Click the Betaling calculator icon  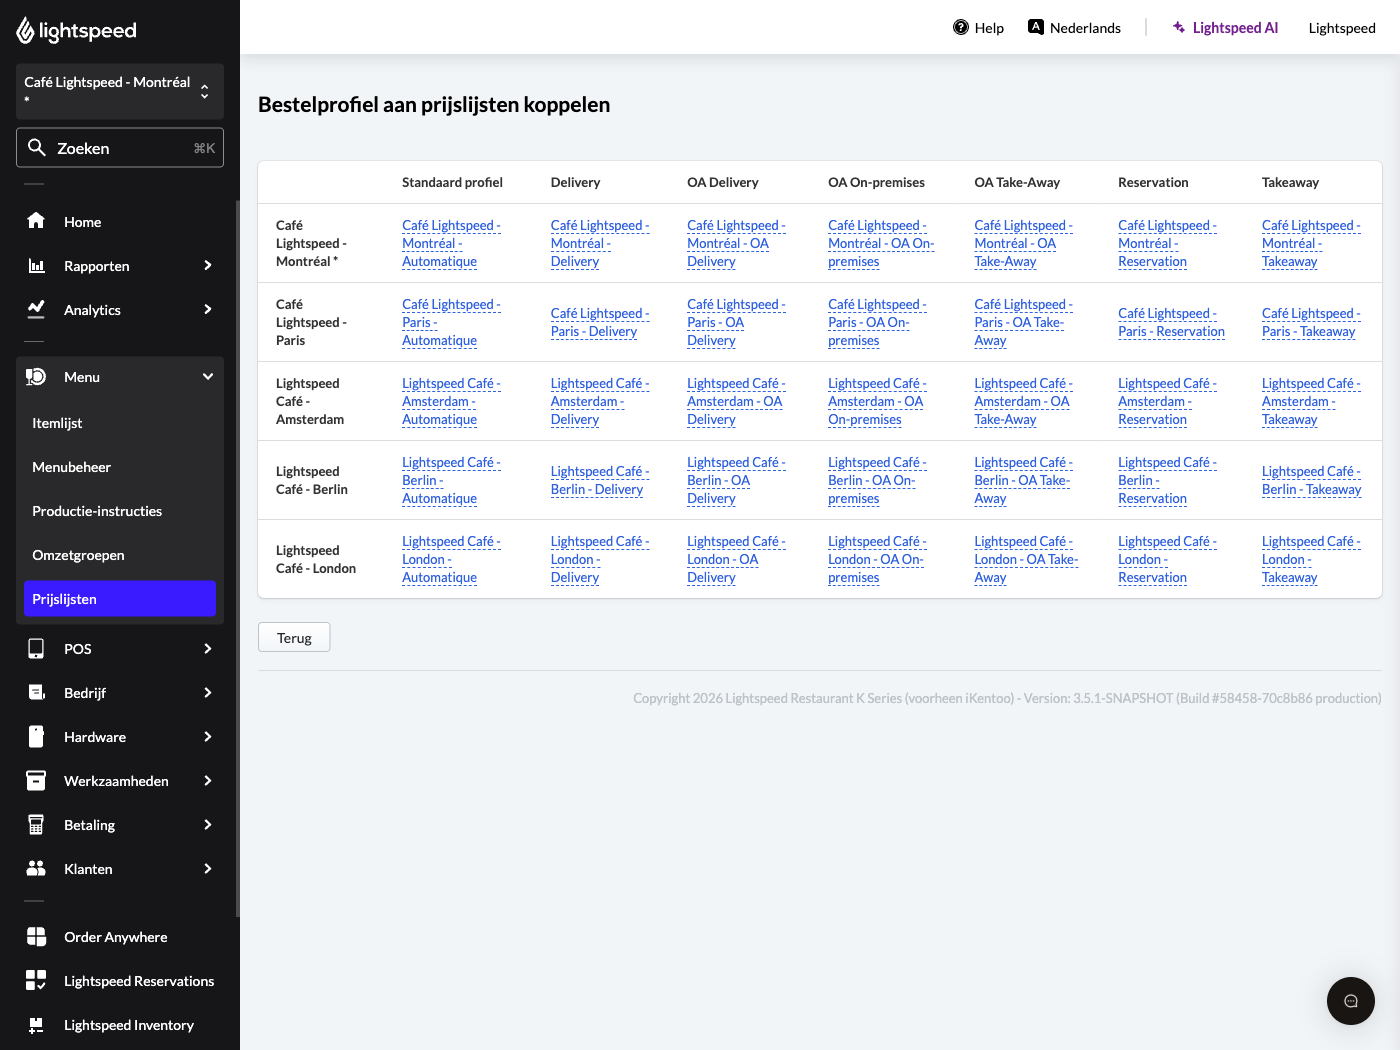click(x=36, y=824)
